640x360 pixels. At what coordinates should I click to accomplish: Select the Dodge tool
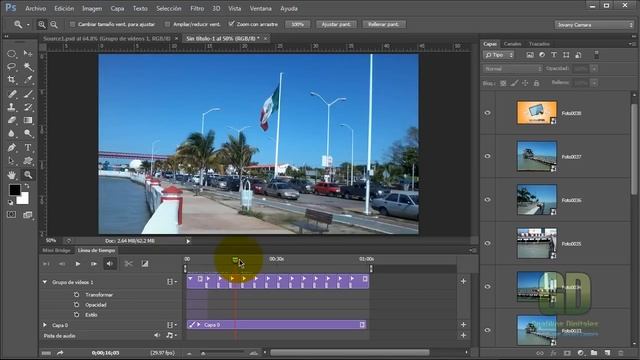(x=28, y=133)
